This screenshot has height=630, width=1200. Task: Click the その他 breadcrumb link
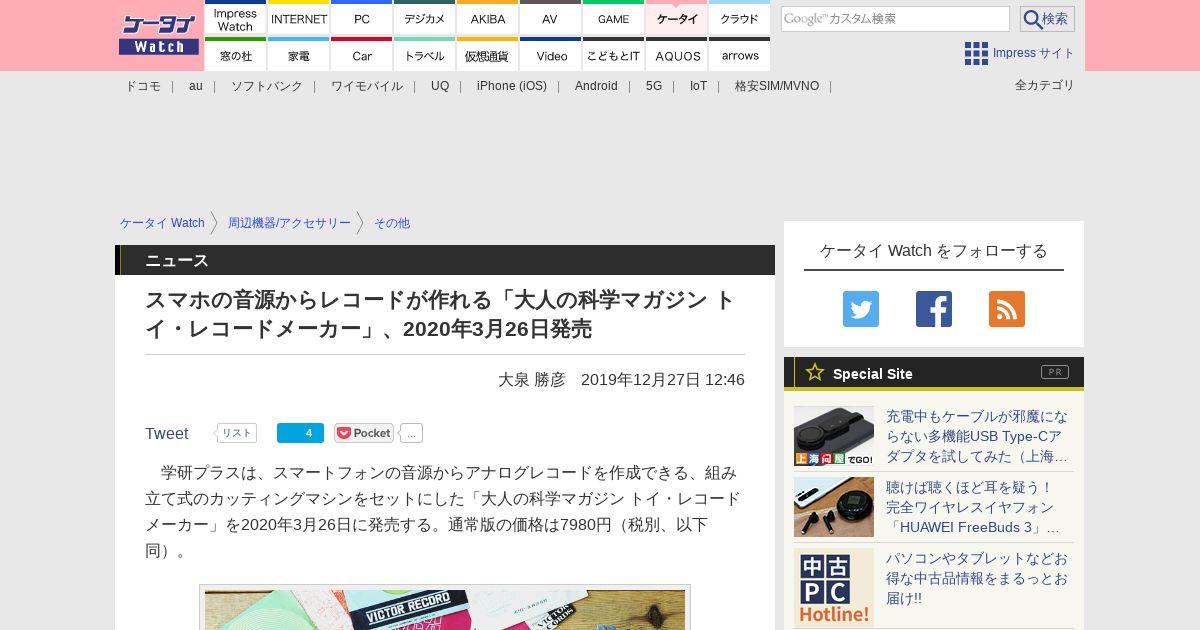pos(392,223)
